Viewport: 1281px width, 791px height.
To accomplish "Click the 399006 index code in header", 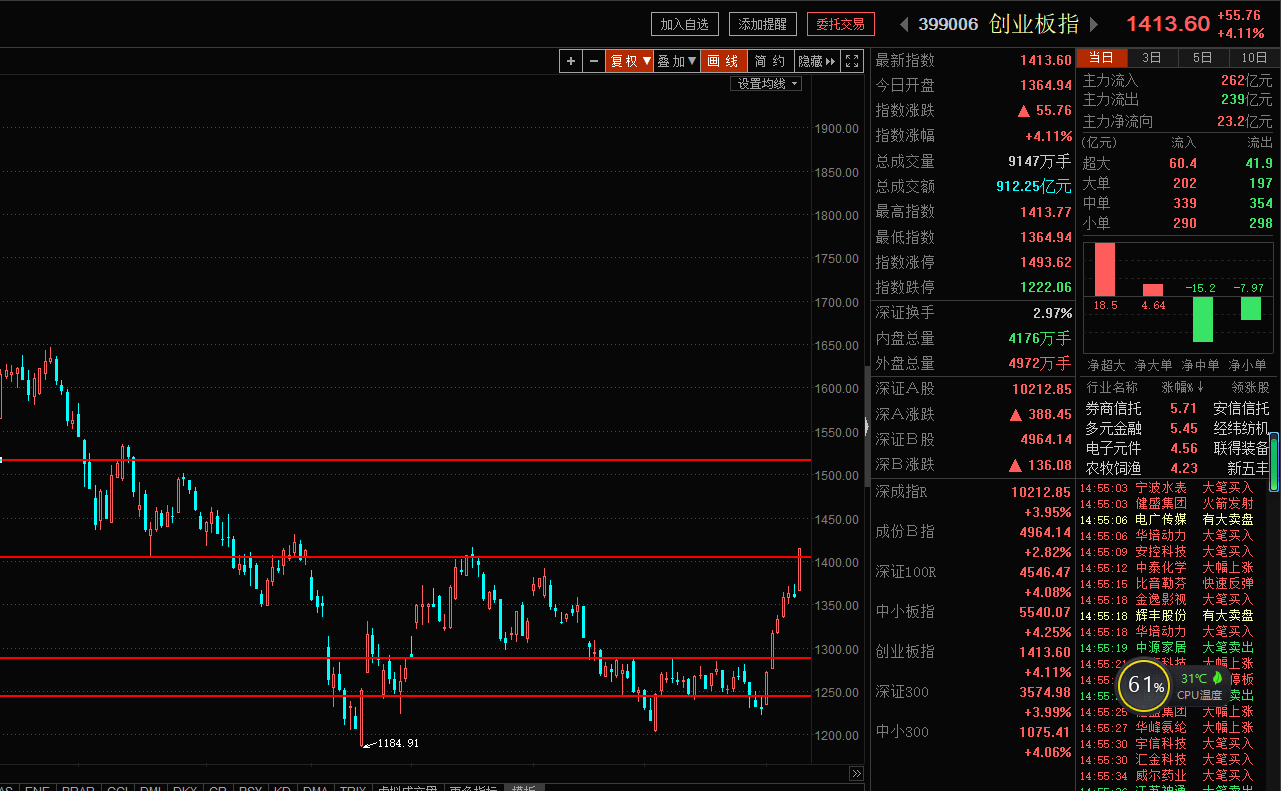I will pos(948,24).
